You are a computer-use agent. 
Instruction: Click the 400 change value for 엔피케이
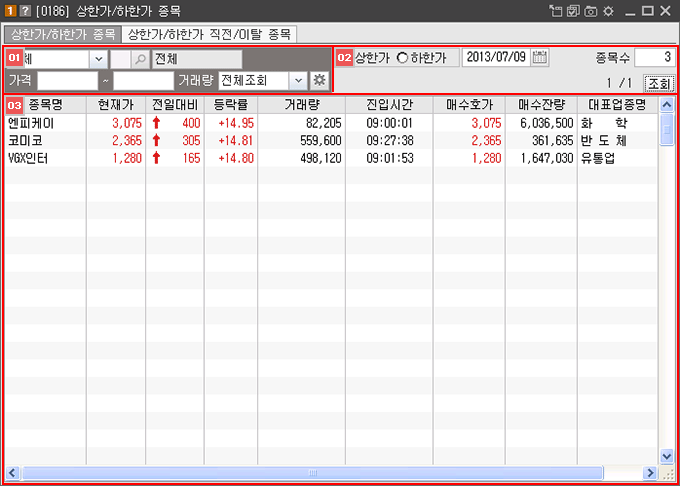[x=191, y=123]
